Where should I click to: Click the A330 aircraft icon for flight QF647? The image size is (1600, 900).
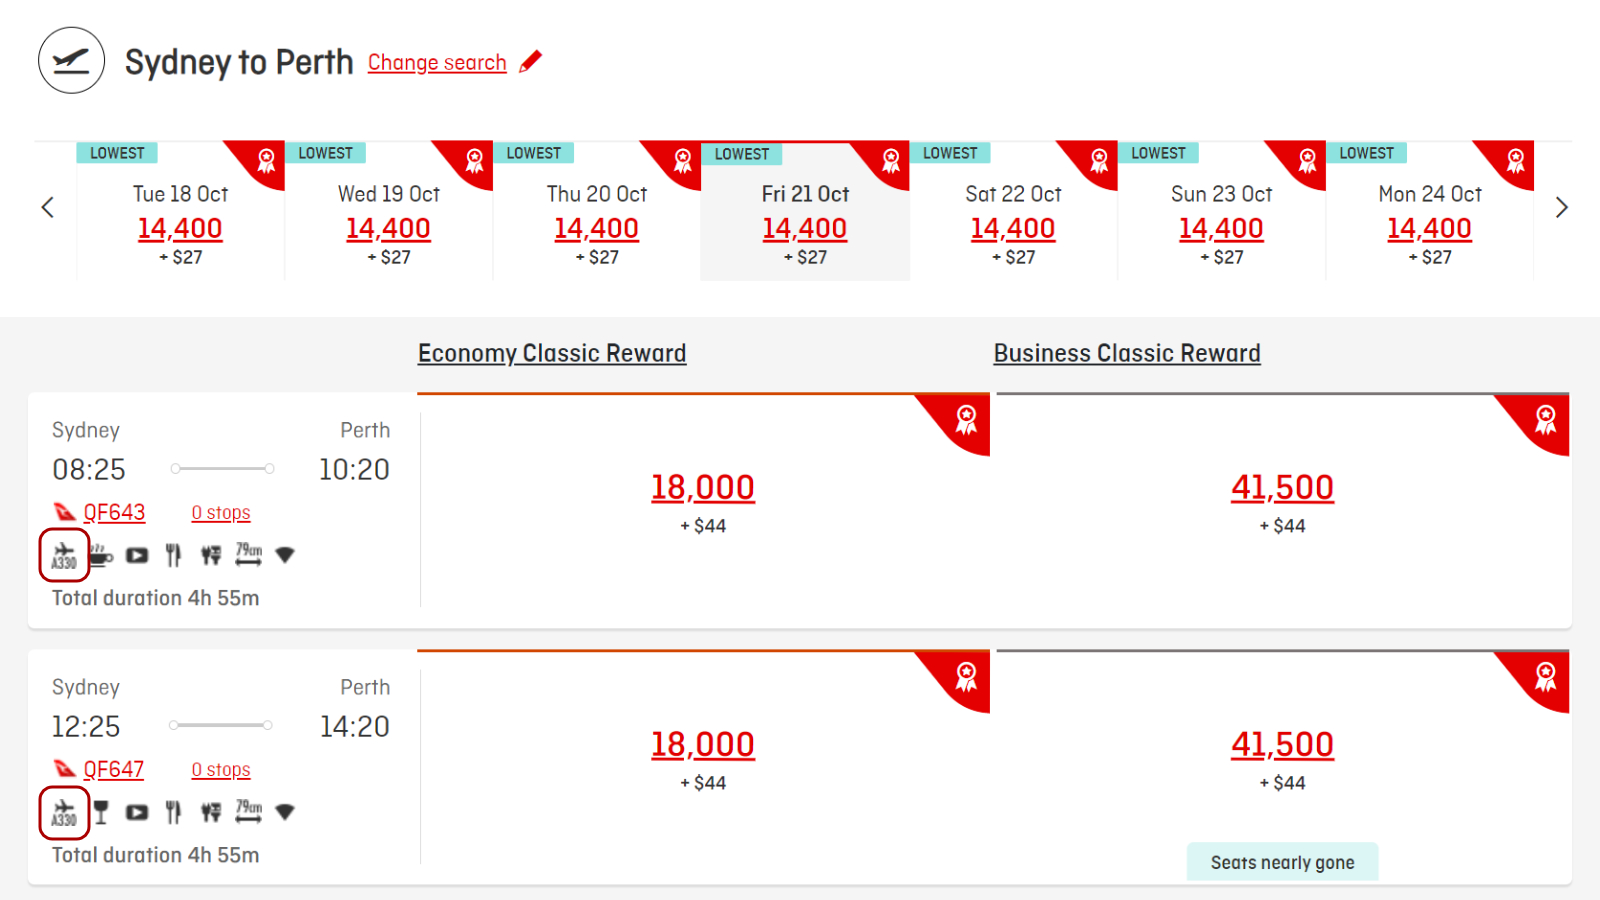[64, 812]
